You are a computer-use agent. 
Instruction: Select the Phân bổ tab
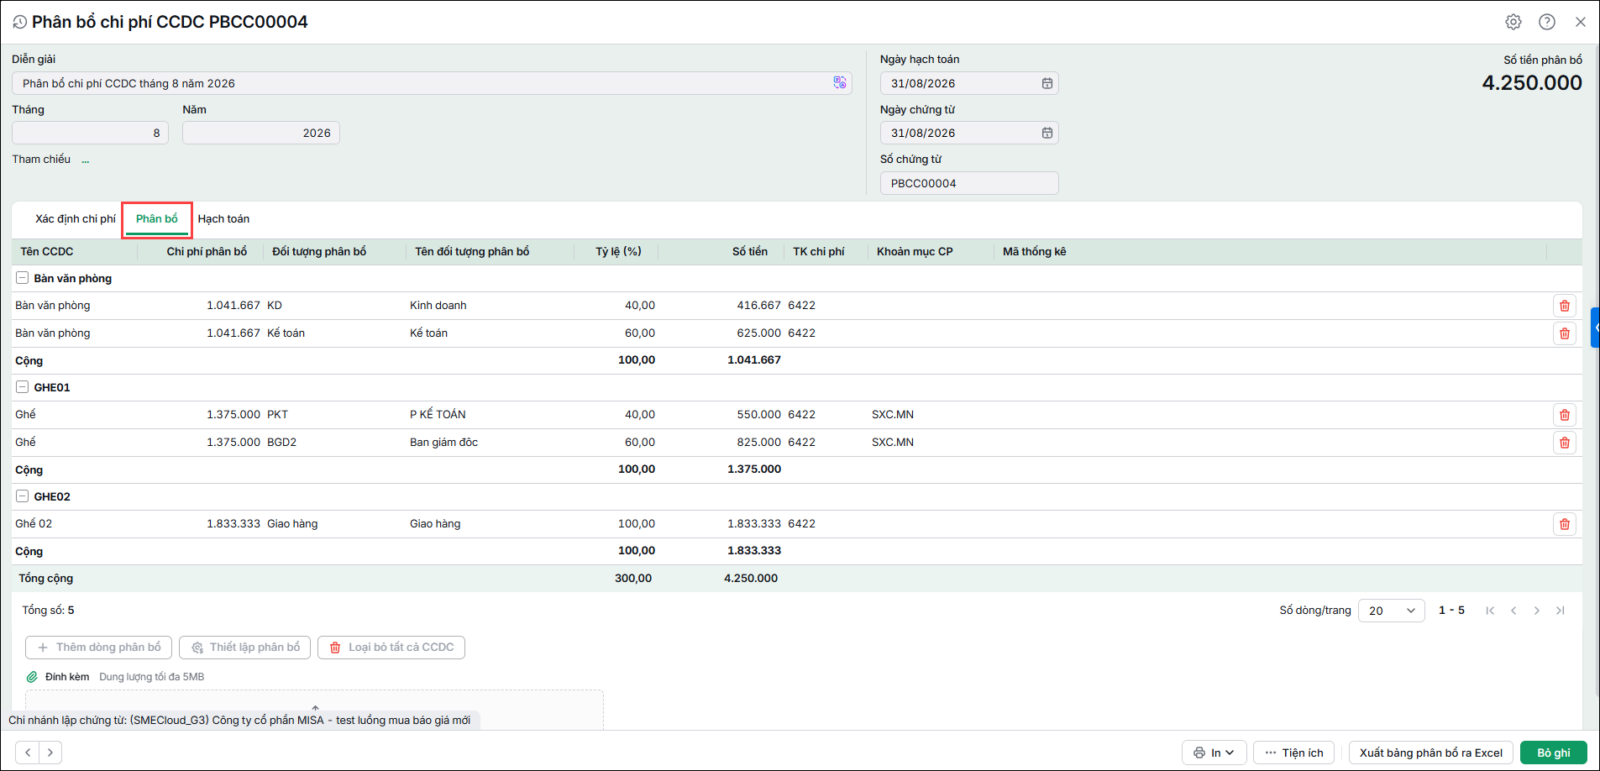[157, 219]
